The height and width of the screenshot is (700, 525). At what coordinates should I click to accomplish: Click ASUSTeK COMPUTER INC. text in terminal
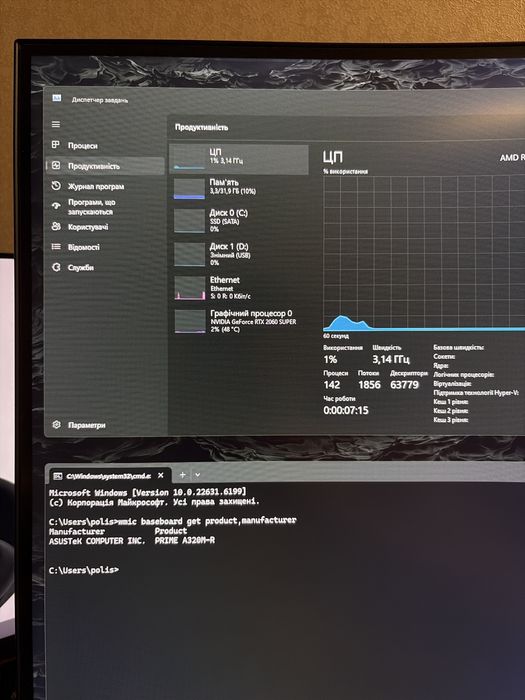97,541
